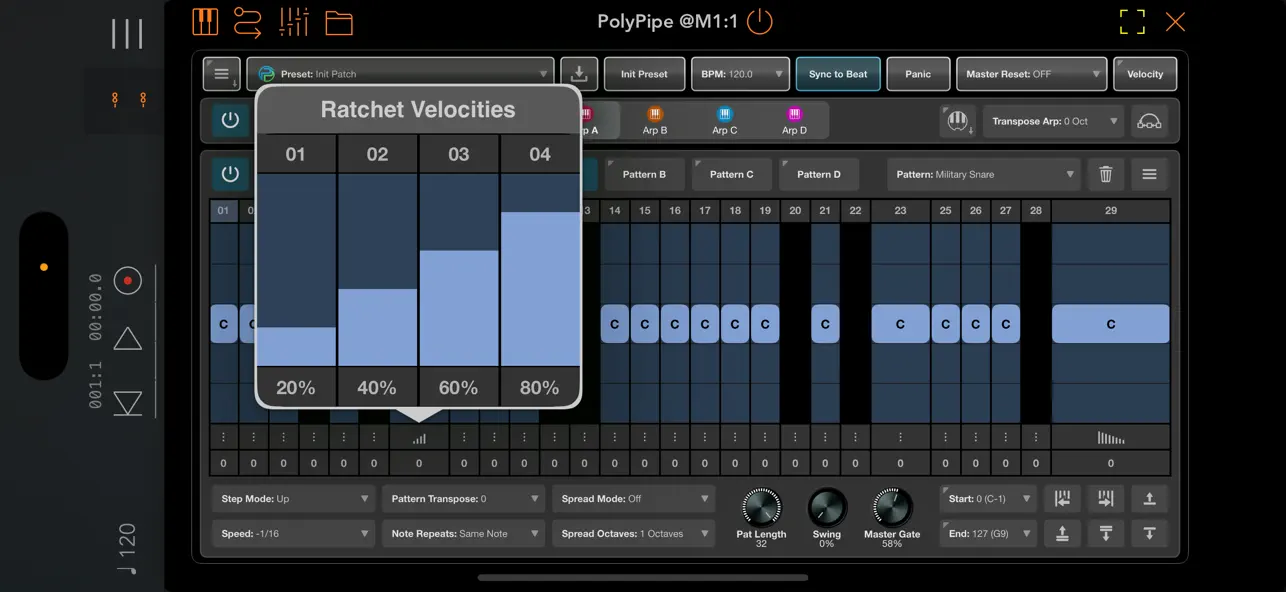The width and height of the screenshot is (1286, 592).
Task: Open the Preset: Init Patch dropdown
Action: pyautogui.click(x=400, y=73)
